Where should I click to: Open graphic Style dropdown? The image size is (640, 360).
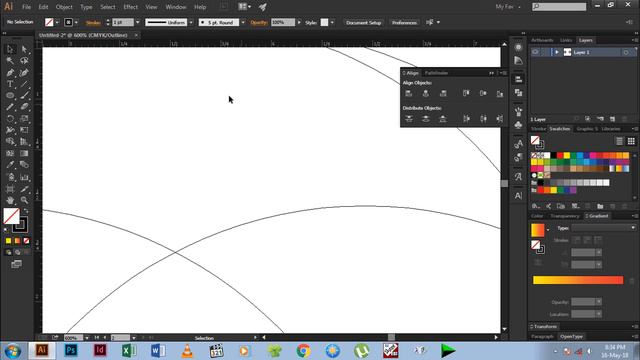point(332,22)
